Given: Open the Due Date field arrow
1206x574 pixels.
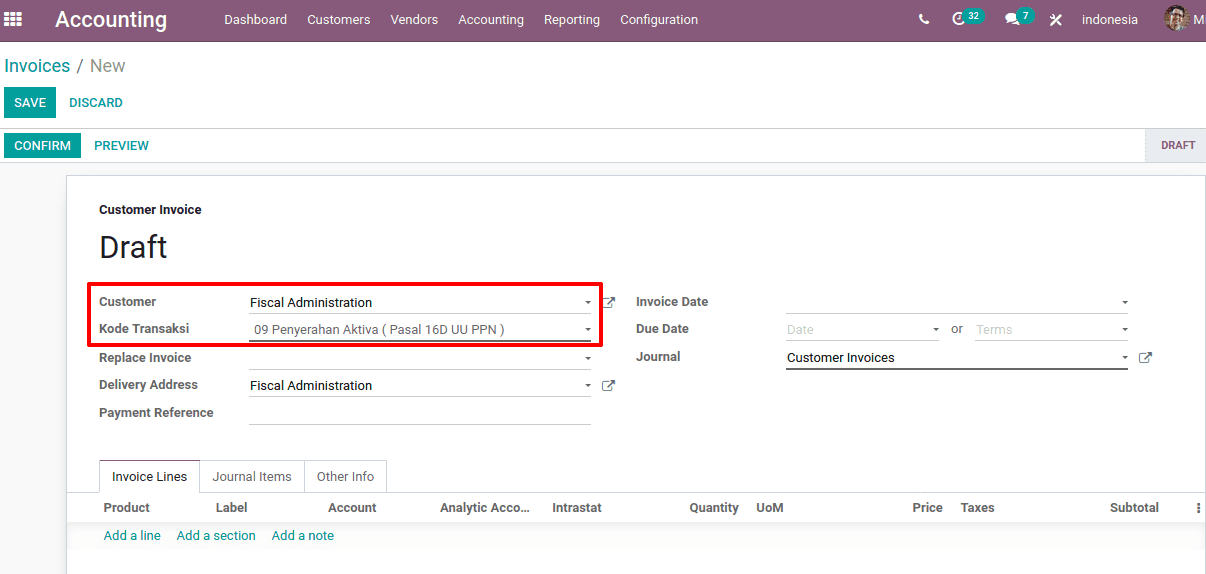Looking at the screenshot, I should click(936, 330).
